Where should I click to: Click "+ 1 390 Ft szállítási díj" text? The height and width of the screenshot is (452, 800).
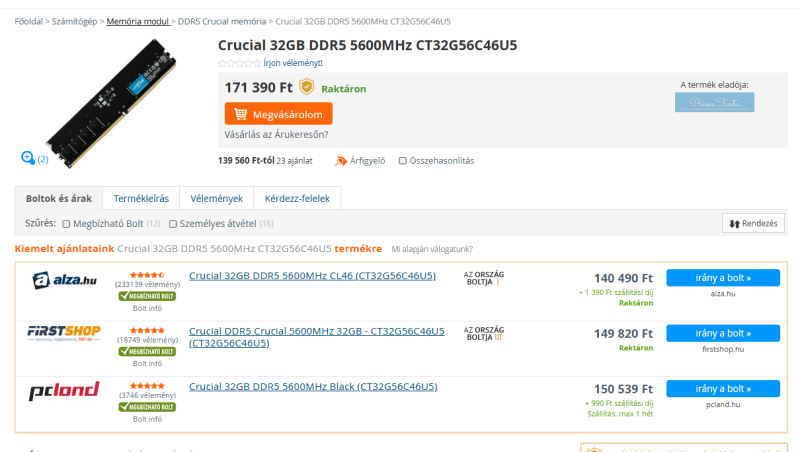click(x=616, y=293)
